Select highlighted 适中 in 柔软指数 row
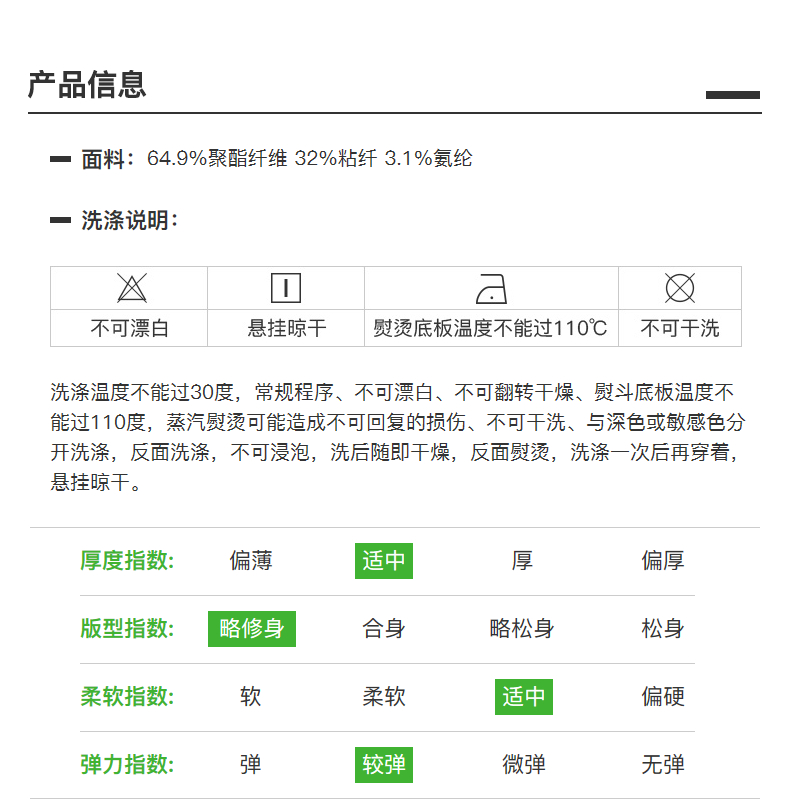This screenshot has width=790, height=799. coord(524,697)
